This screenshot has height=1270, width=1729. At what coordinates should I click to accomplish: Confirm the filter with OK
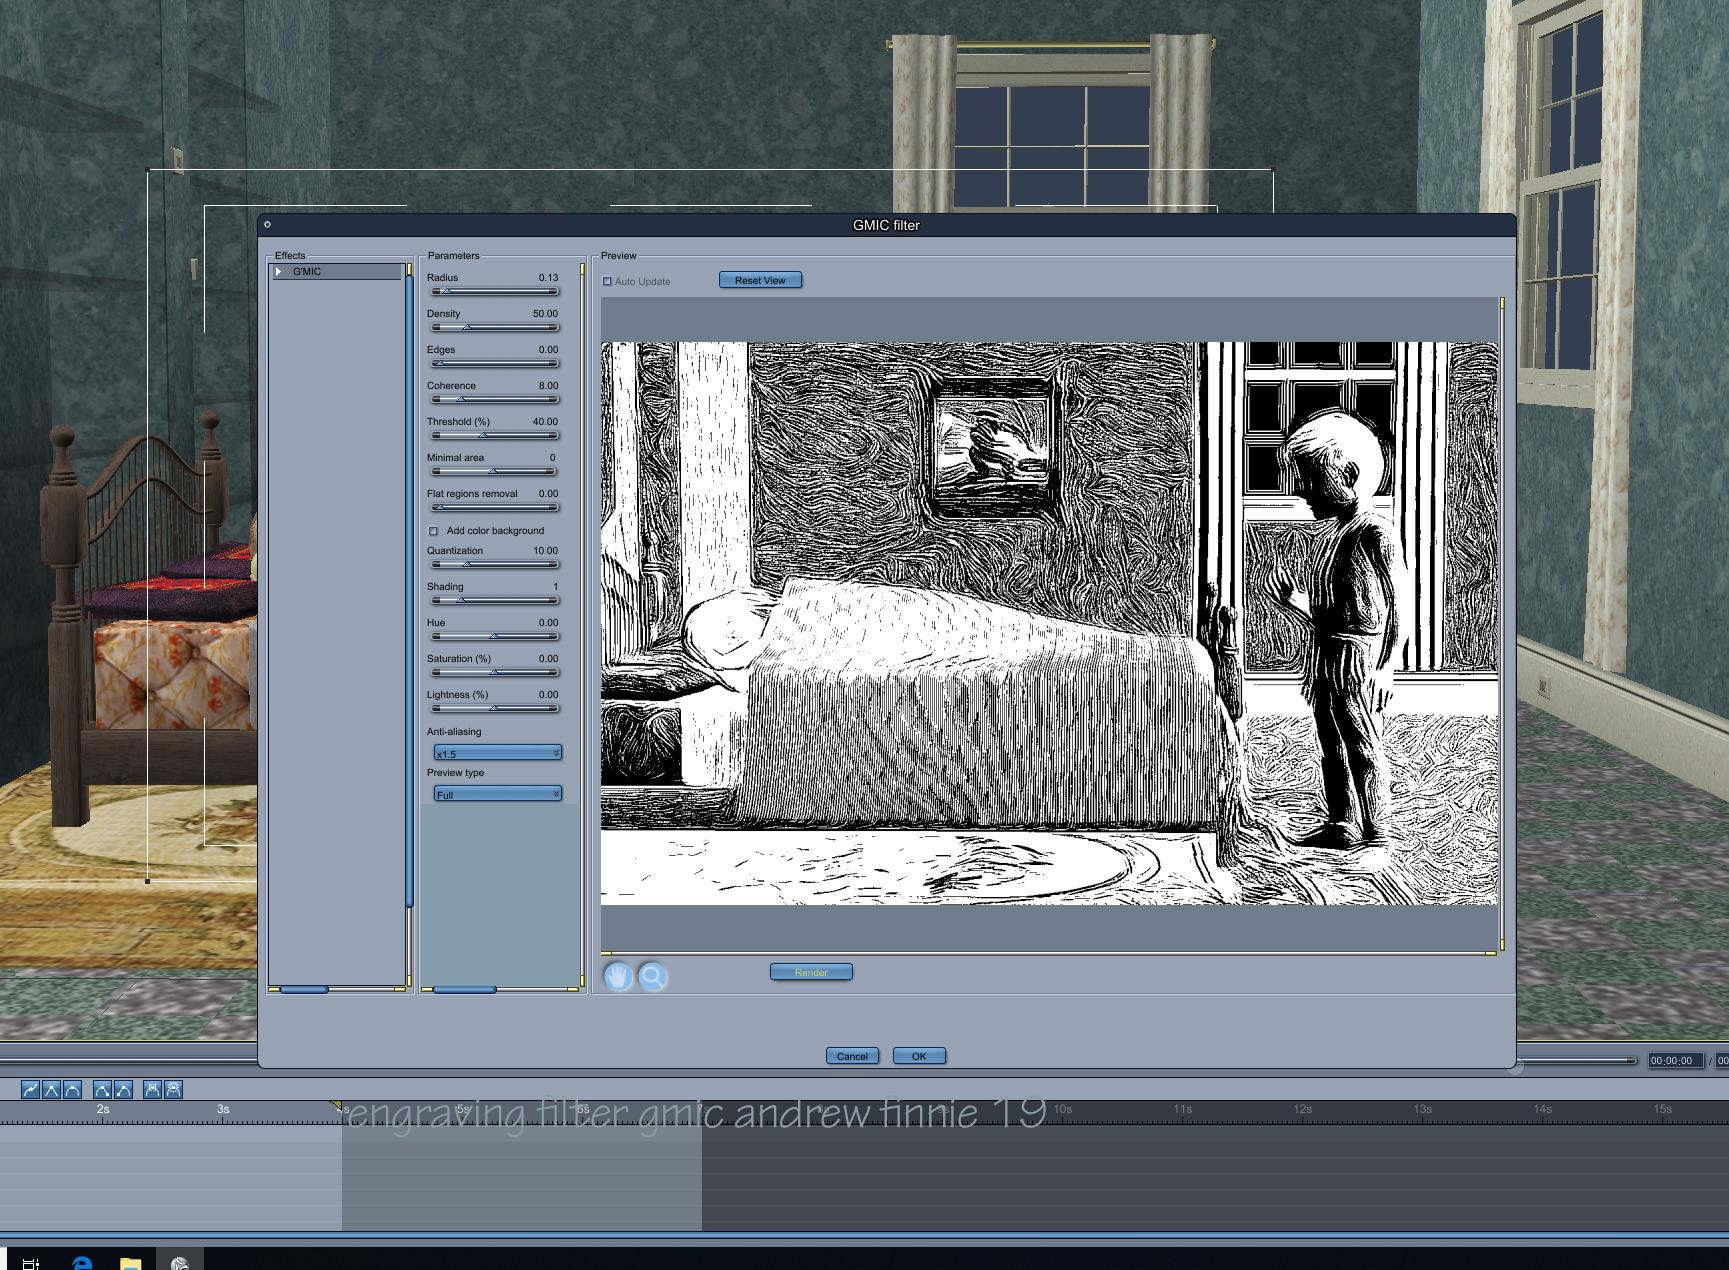click(x=919, y=1056)
